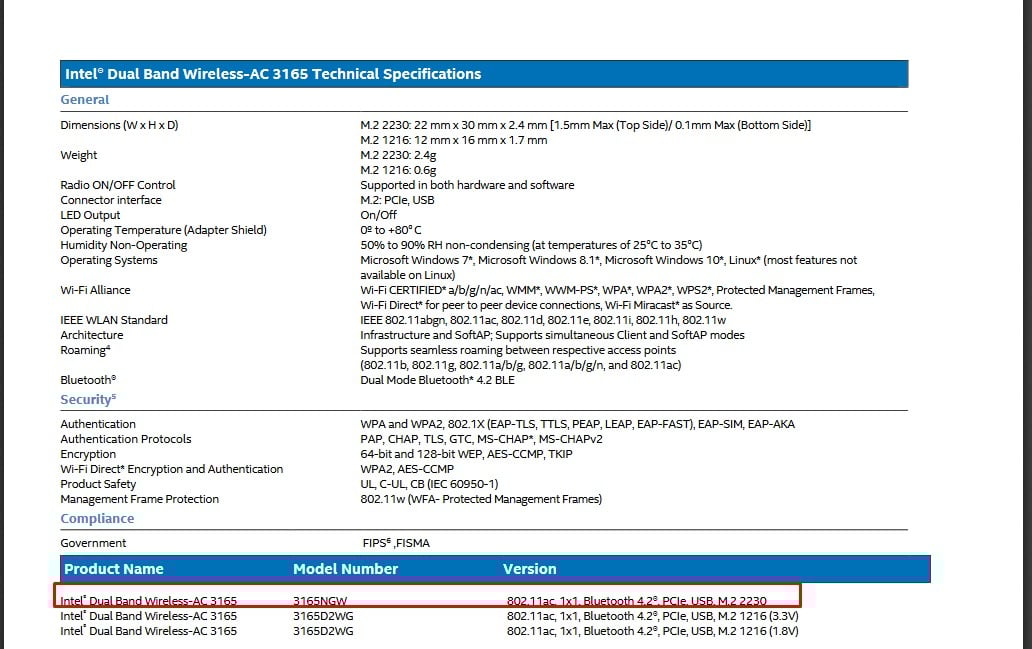
Task: Select "Supported in both hardware and software" text
Action: tap(467, 185)
